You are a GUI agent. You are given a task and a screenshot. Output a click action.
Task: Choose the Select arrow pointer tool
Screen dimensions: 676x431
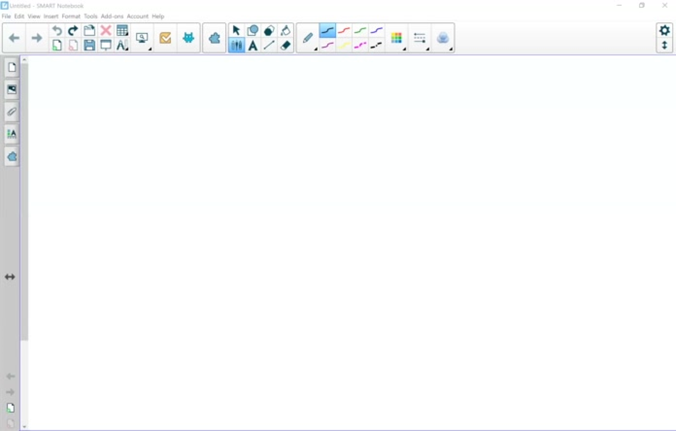237,31
